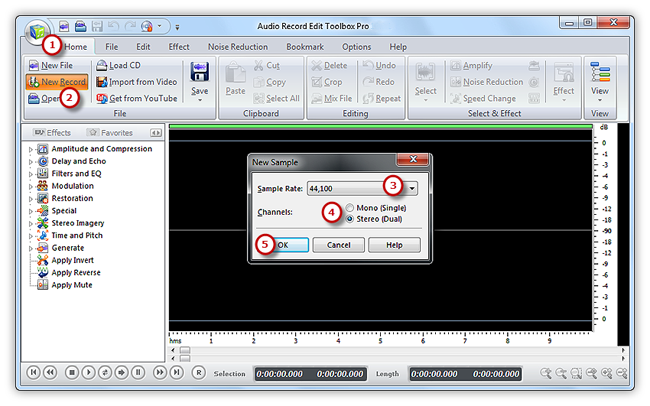Image resolution: width=650 pixels, height=406 pixels.
Task: Click the large Select waveform icon
Action: click(x=425, y=73)
